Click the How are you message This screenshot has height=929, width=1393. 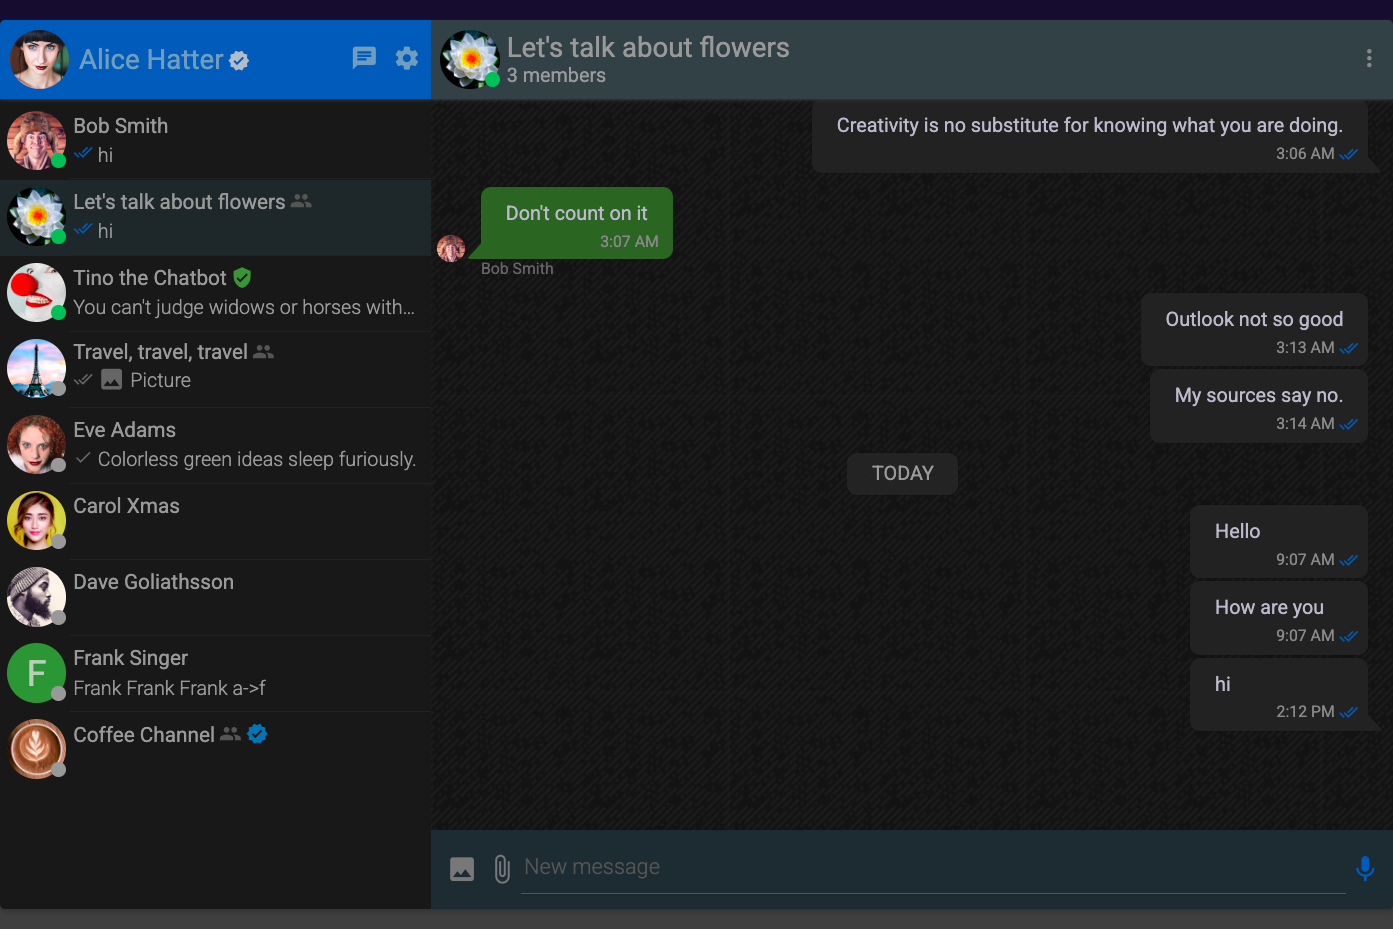coord(1279,618)
